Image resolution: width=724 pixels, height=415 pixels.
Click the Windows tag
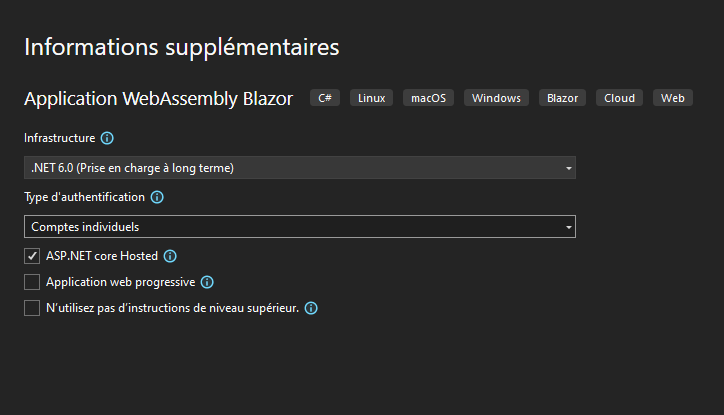click(496, 98)
